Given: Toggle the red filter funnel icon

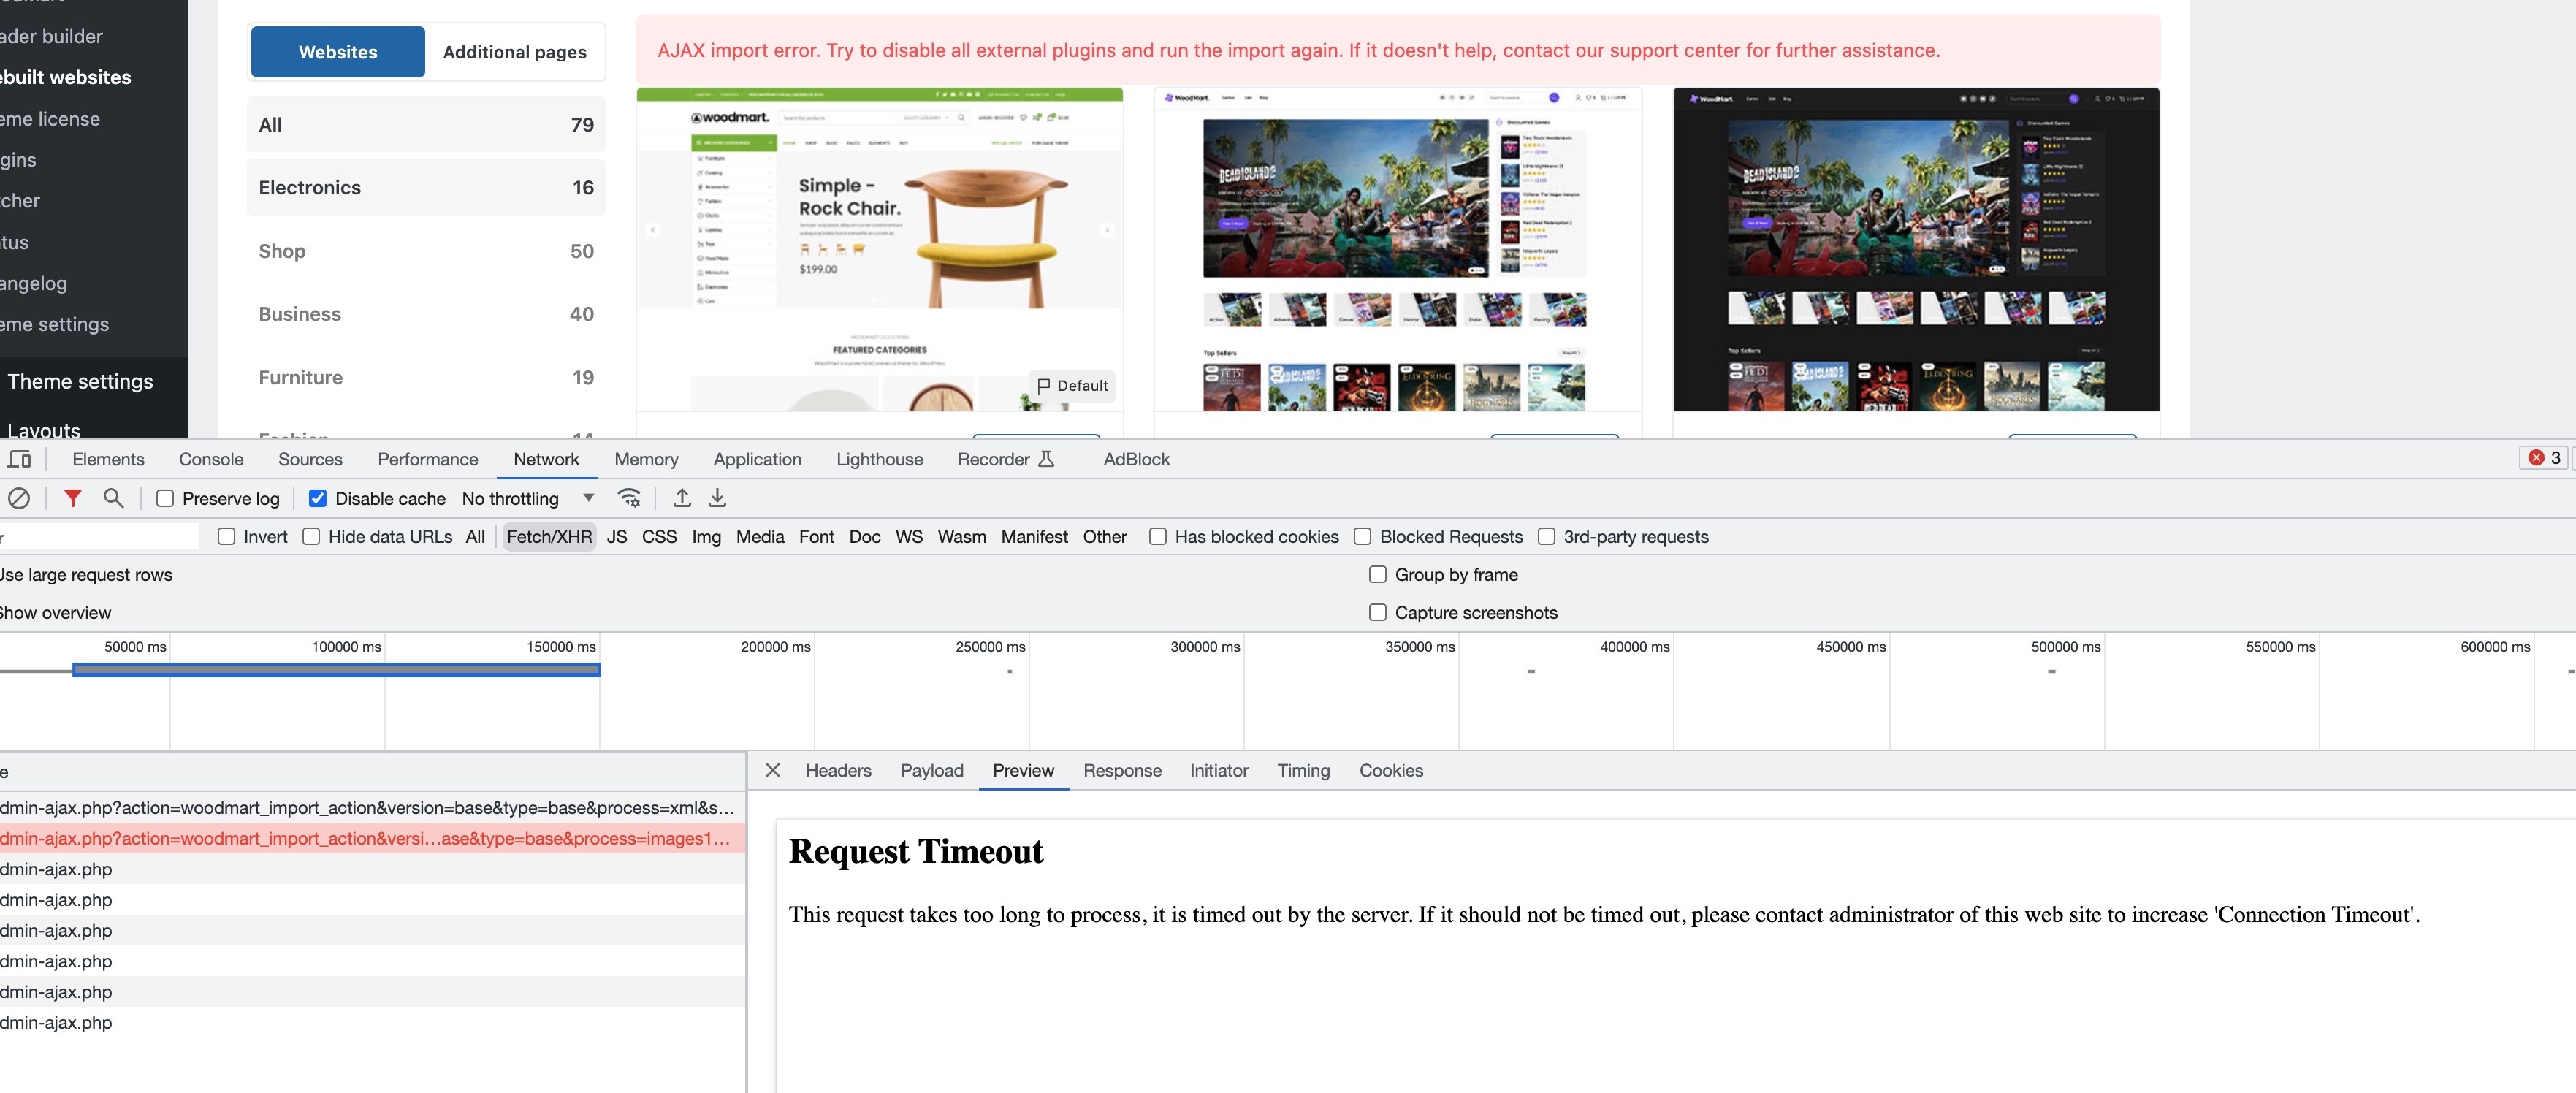Looking at the screenshot, I should pos(72,498).
